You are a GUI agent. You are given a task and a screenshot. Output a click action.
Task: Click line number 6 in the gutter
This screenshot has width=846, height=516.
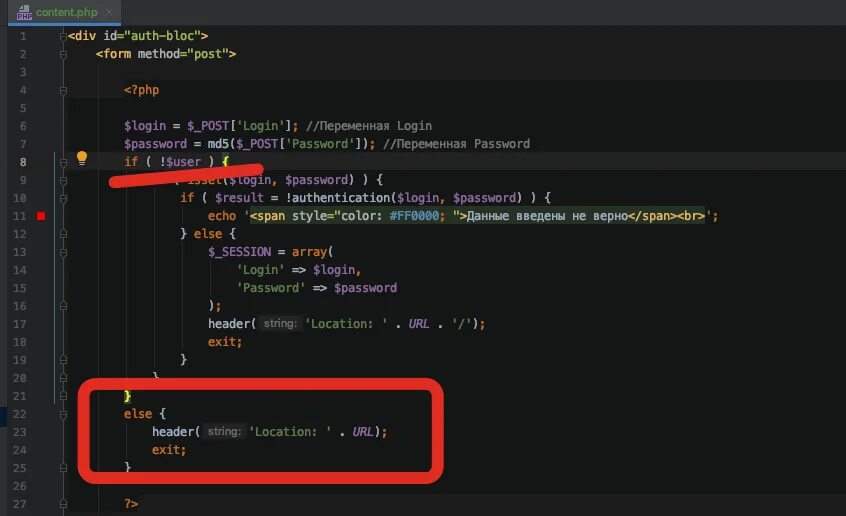23,126
